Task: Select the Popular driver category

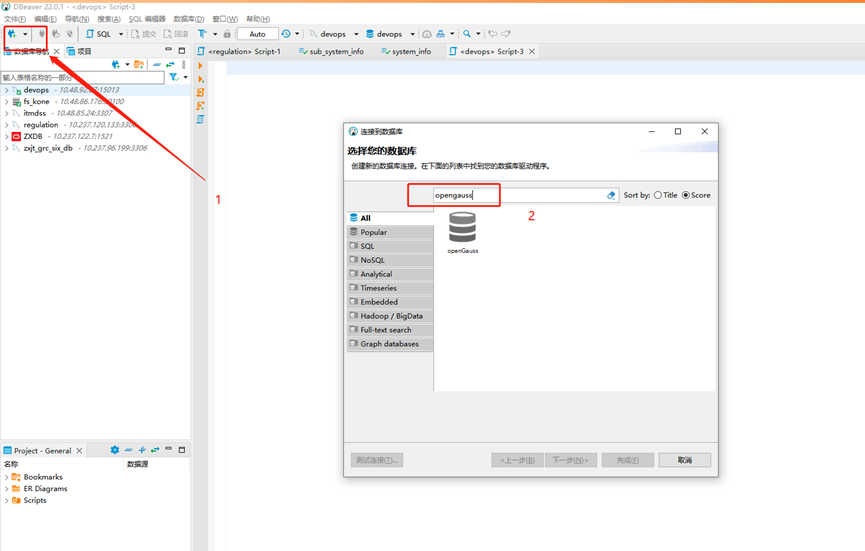Action: [x=390, y=232]
